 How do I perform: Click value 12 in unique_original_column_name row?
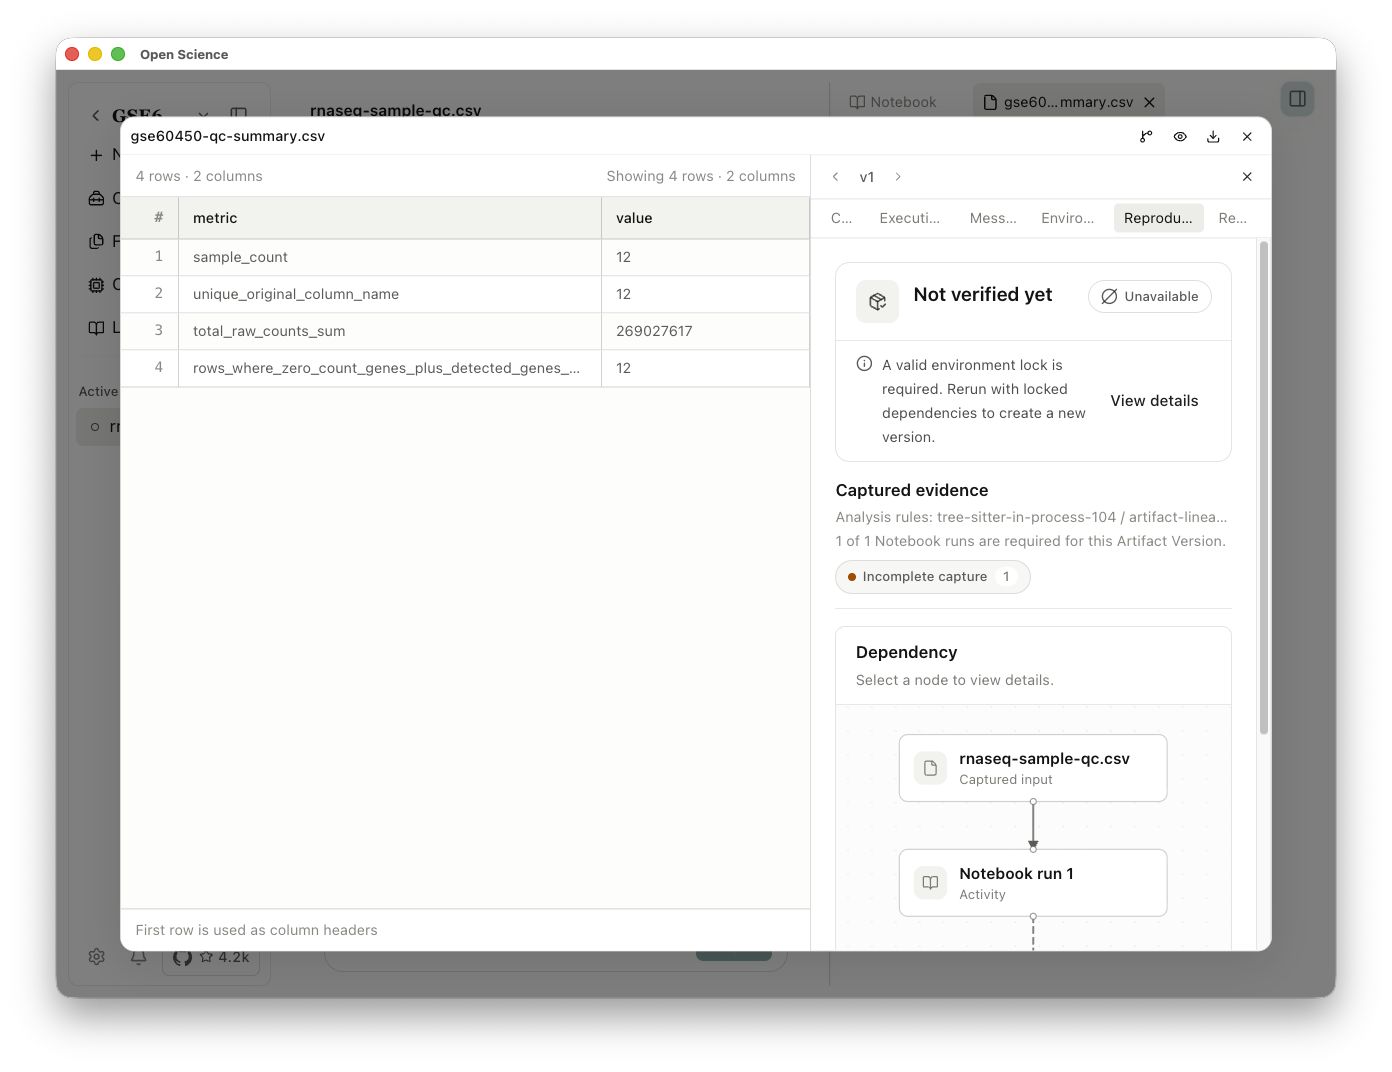pos(705,294)
